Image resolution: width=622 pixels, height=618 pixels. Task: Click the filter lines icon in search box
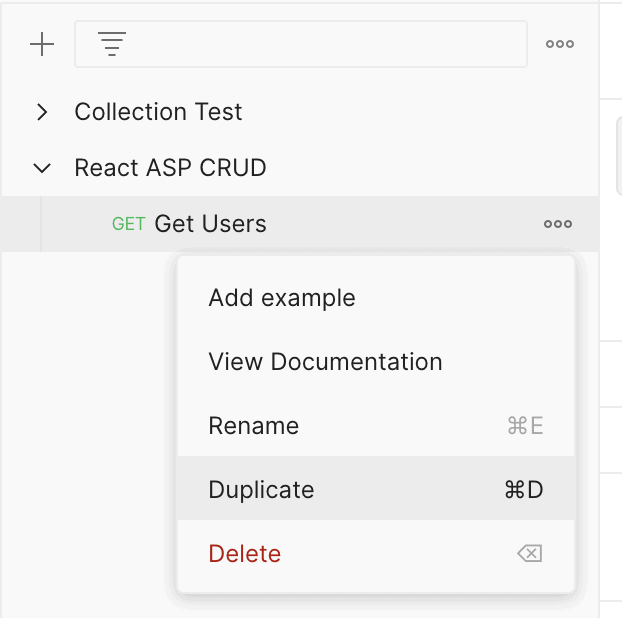(x=112, y=44)
